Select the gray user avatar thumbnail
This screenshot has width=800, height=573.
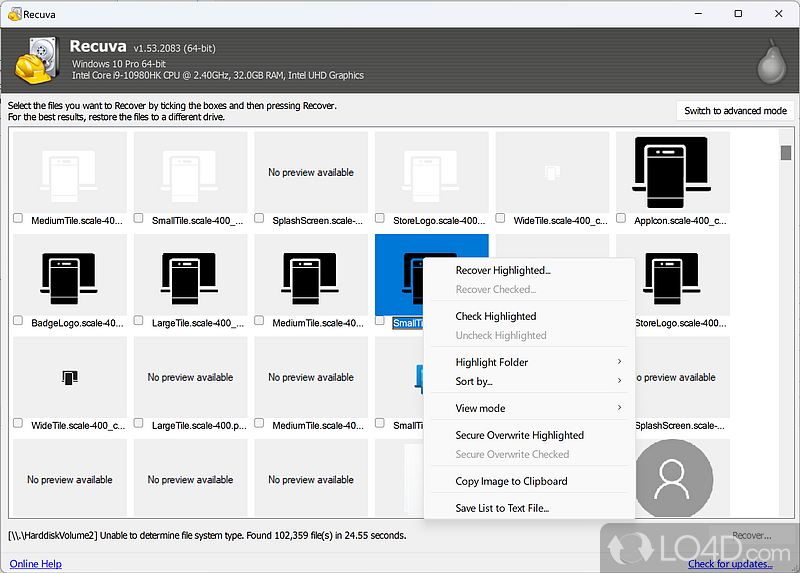tap(673, 478)
